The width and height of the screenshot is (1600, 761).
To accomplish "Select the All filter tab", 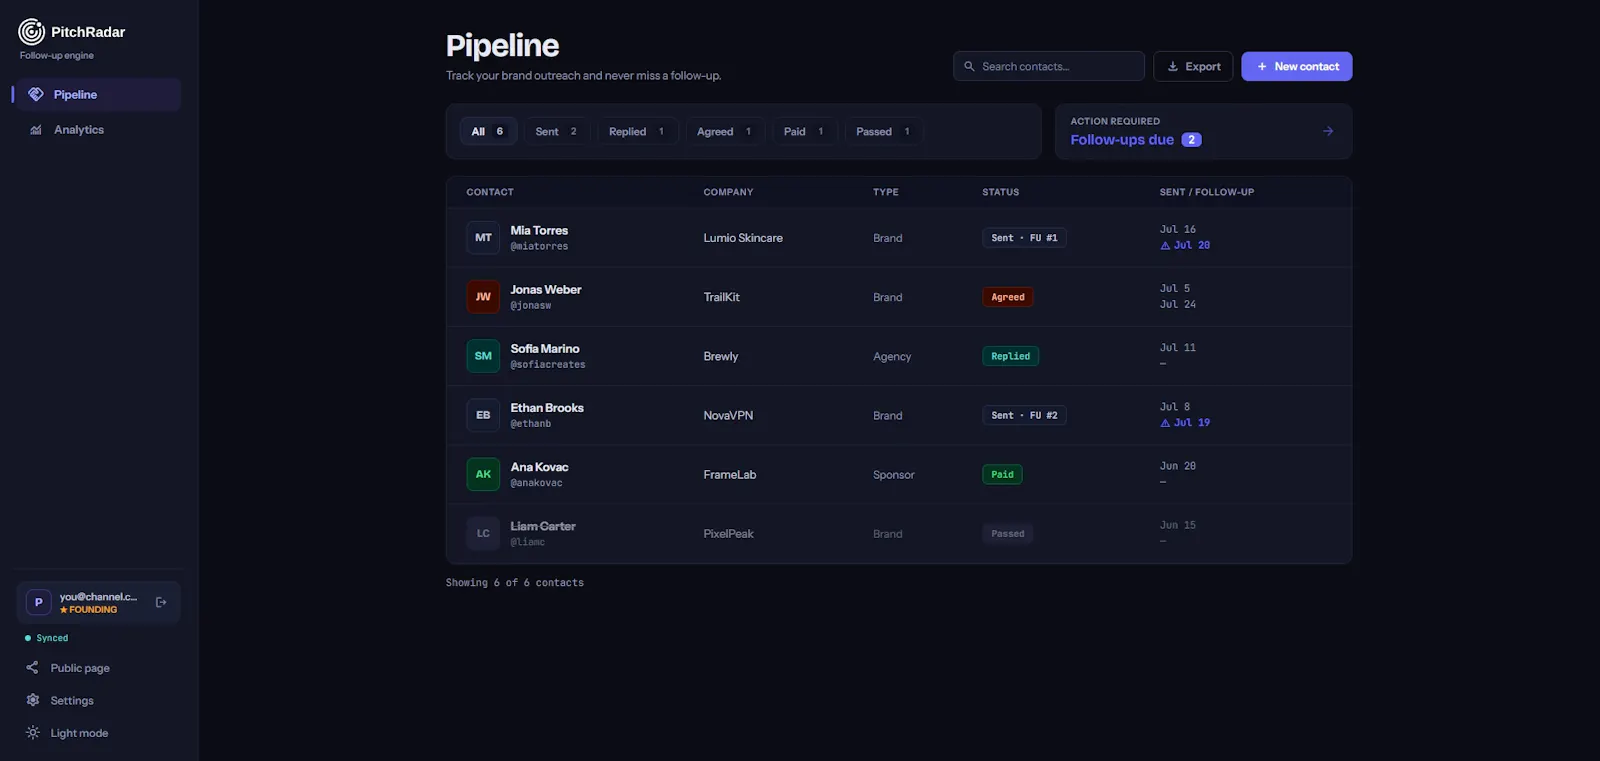I will pos(488,131).
